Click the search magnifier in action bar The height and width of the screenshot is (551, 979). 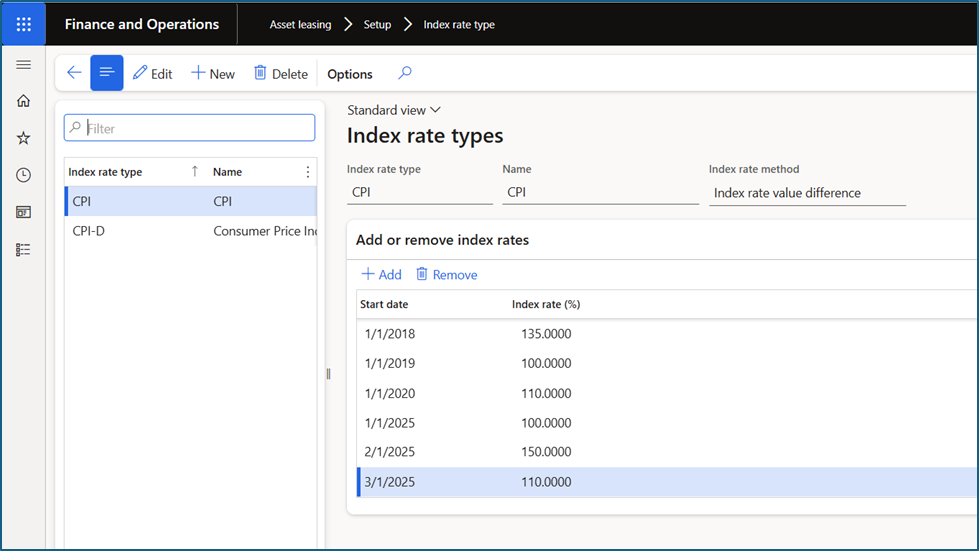[405, 73]
